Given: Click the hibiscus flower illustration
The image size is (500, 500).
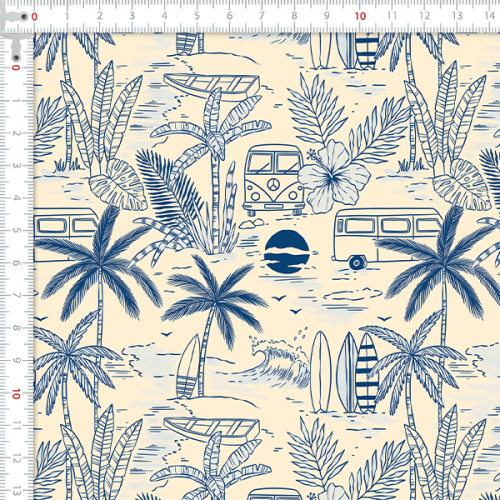Looking at the screenshot, I should coord(333,176).
